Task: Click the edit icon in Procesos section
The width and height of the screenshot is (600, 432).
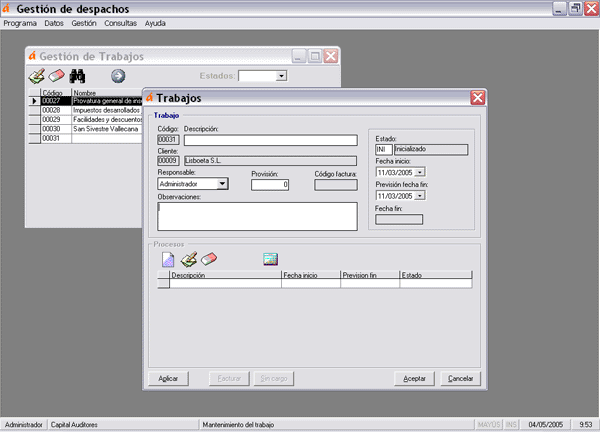Action: (x=188, y=260)
